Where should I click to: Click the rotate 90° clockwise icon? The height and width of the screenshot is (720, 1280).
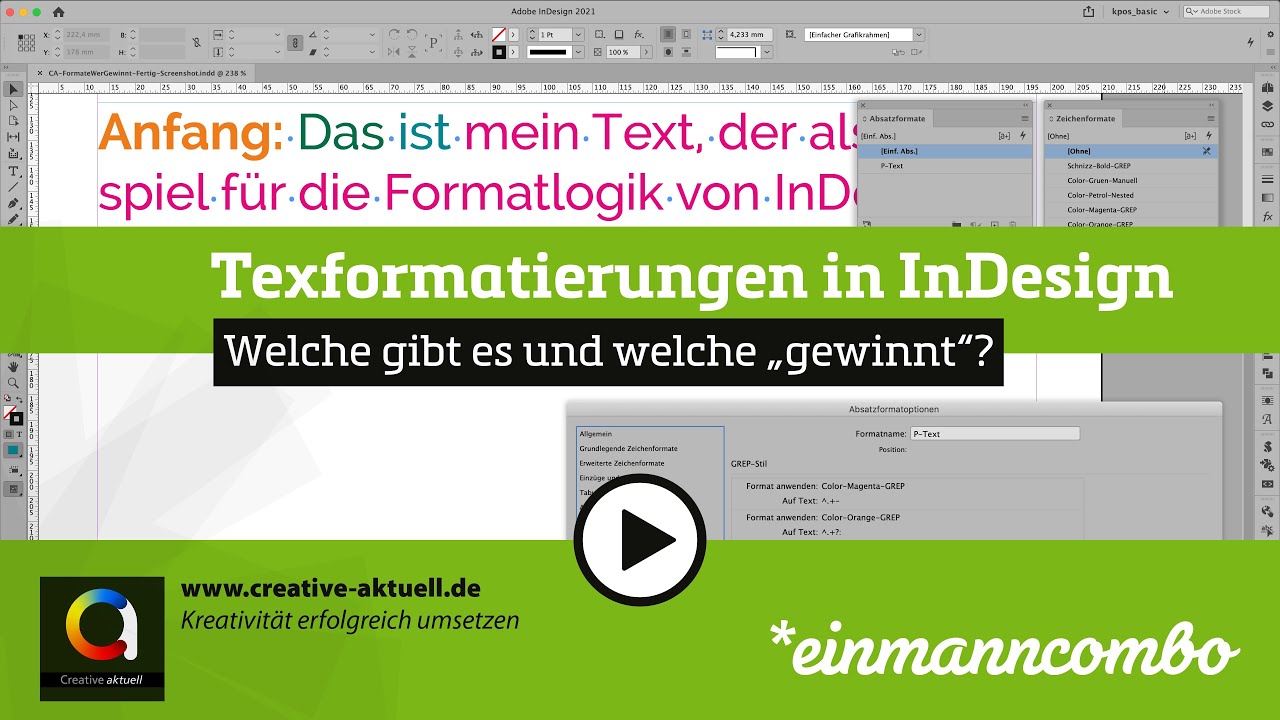[395, 35]
